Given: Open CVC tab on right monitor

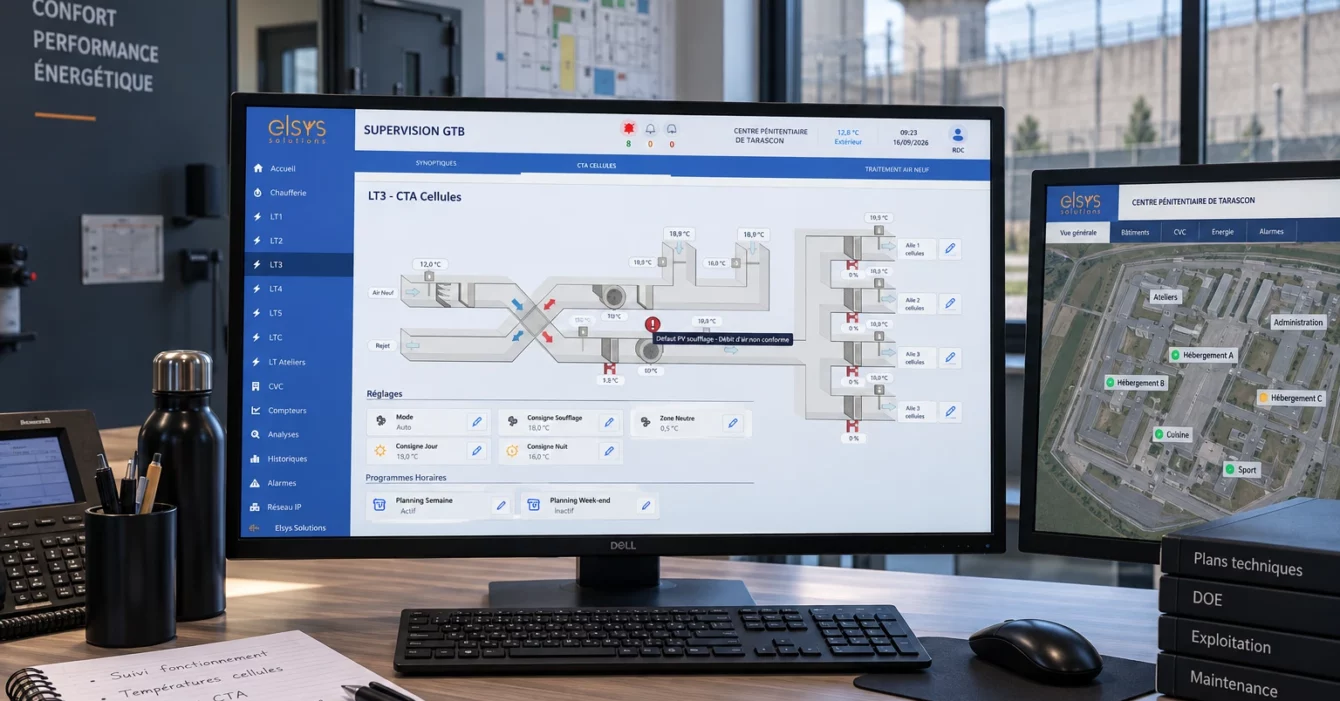Looking at the screenshot, I should click(x=1180, y=232).
